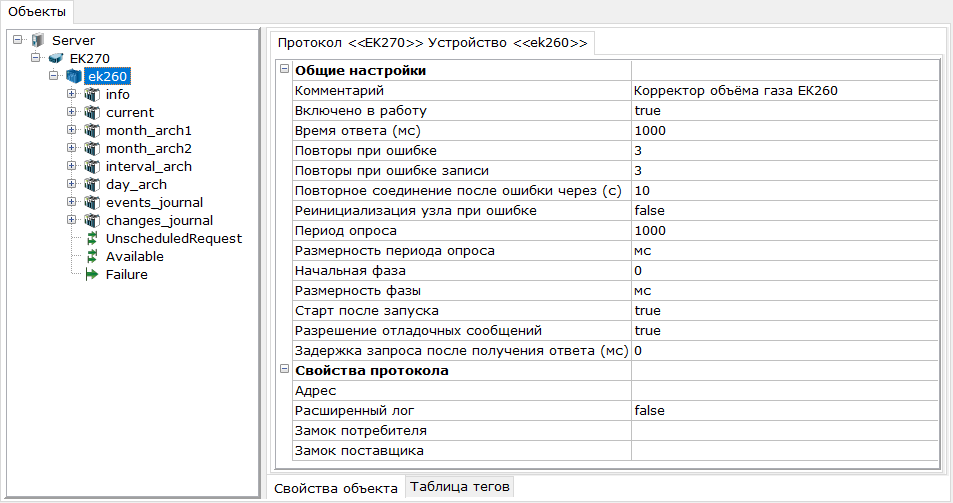Image resolution: width=953 pixels, height=503 pixels.
Task: Expand the month_arch2 node
Action: pyautogui.click(x=72, y=148)
